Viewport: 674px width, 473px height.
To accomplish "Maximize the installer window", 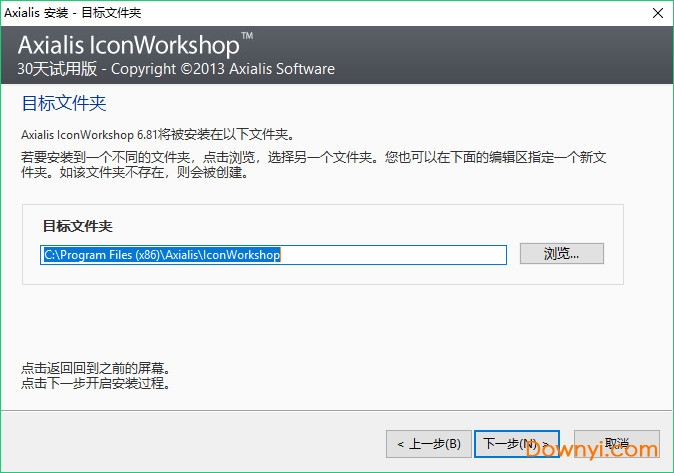I will click(x=609, y=13).
